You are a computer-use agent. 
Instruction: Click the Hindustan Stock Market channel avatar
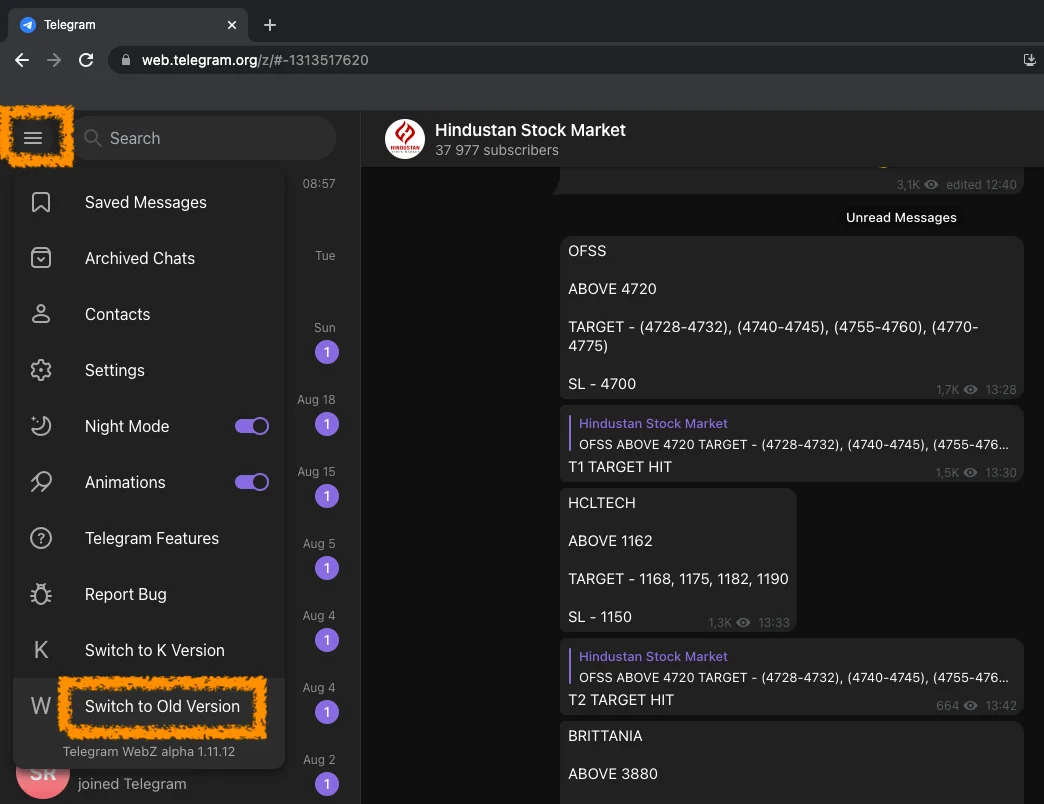tap(405, 139)
